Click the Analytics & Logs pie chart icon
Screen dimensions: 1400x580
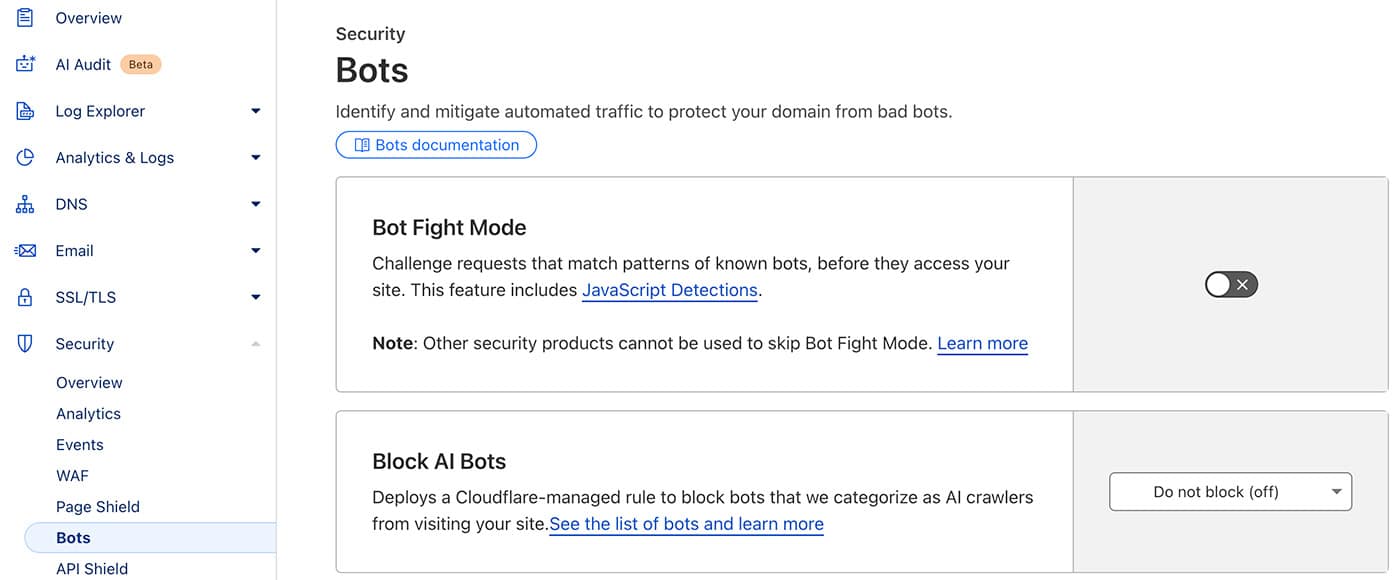point(25,157)
